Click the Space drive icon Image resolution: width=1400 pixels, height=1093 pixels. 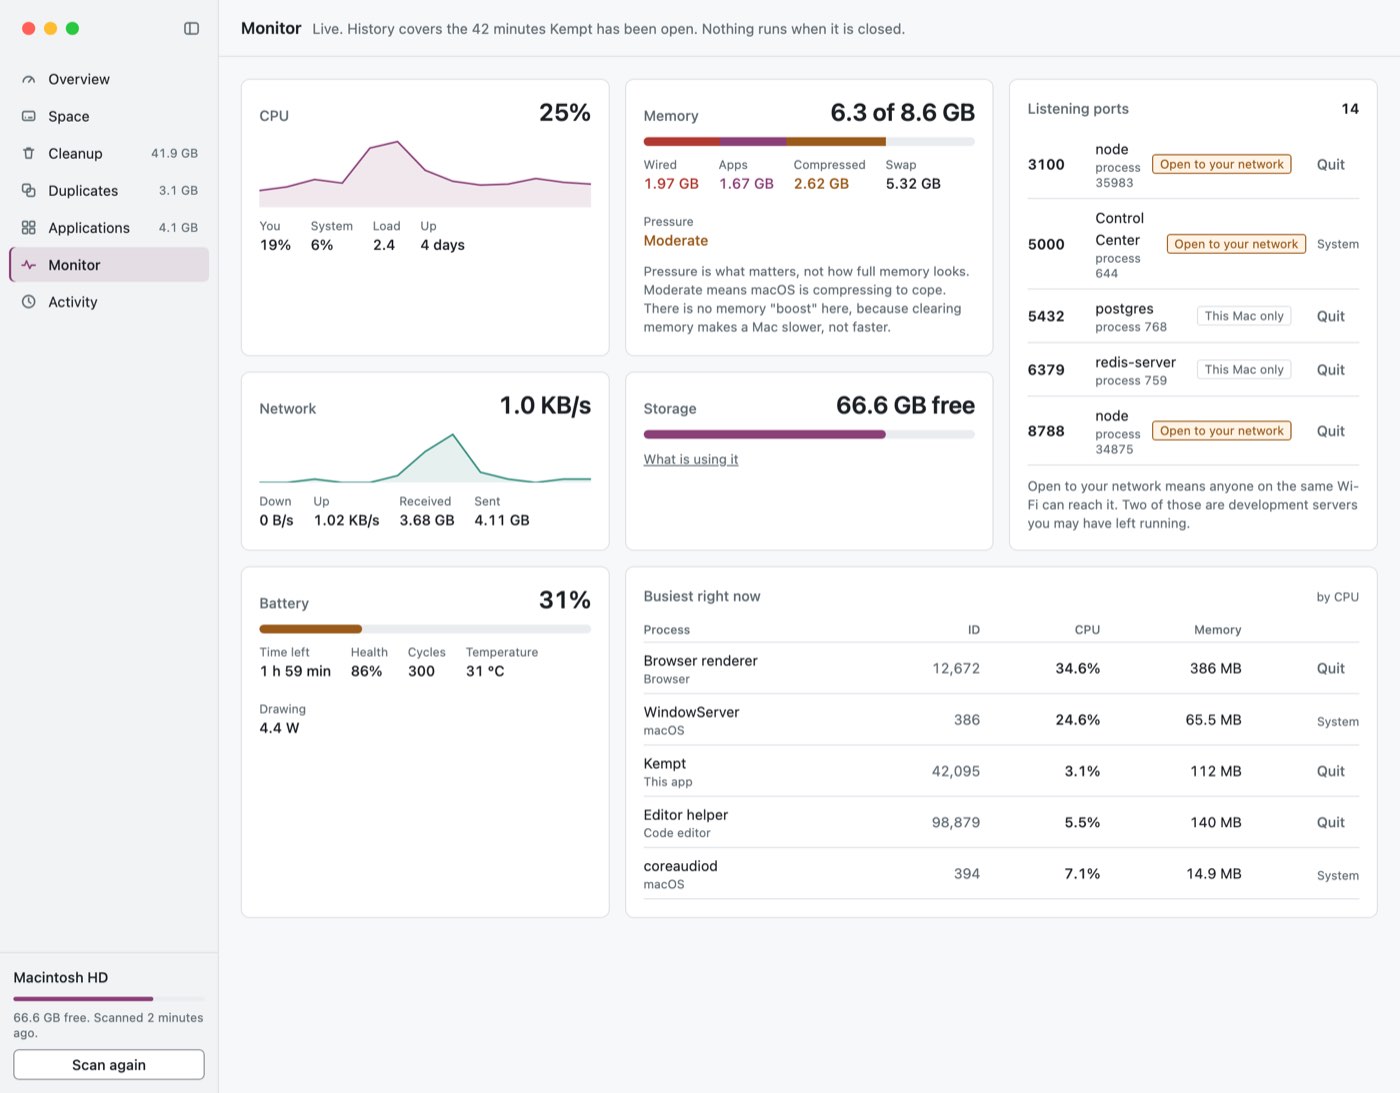[x=29, y=116]
